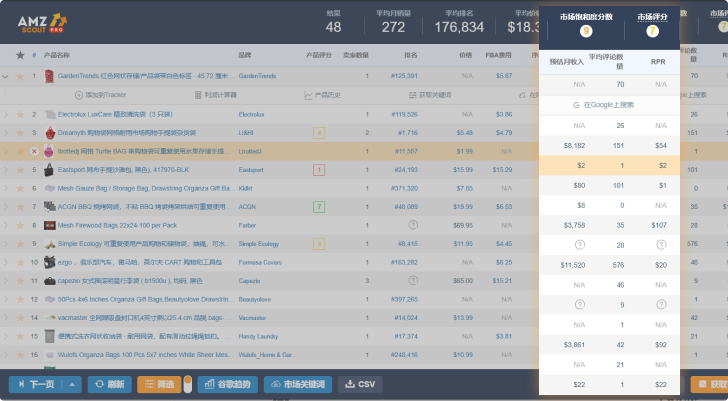Click the 下一页 next page button
728x401 pixels.
pyautogui.click(x=37, y=384)
